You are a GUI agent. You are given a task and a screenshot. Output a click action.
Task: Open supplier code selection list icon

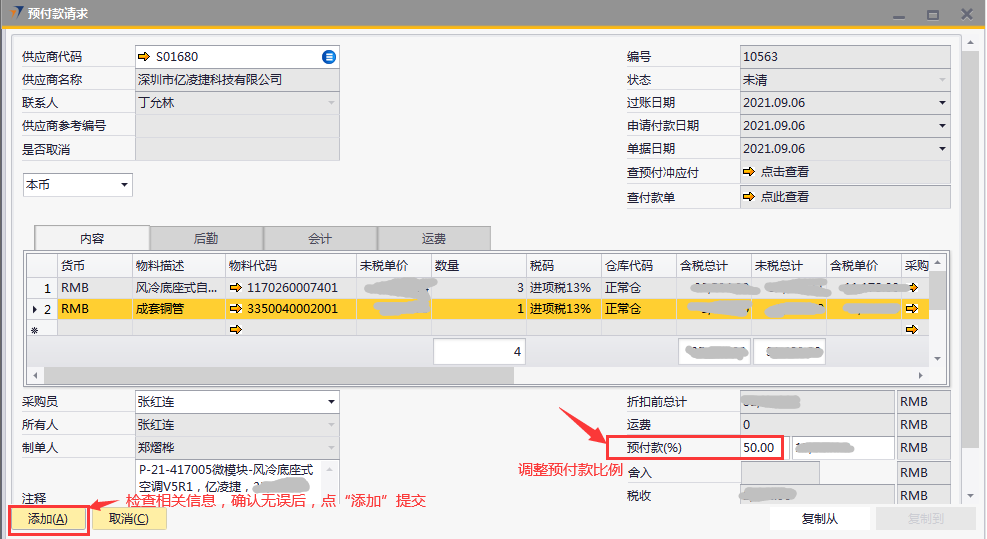point(329,57)
